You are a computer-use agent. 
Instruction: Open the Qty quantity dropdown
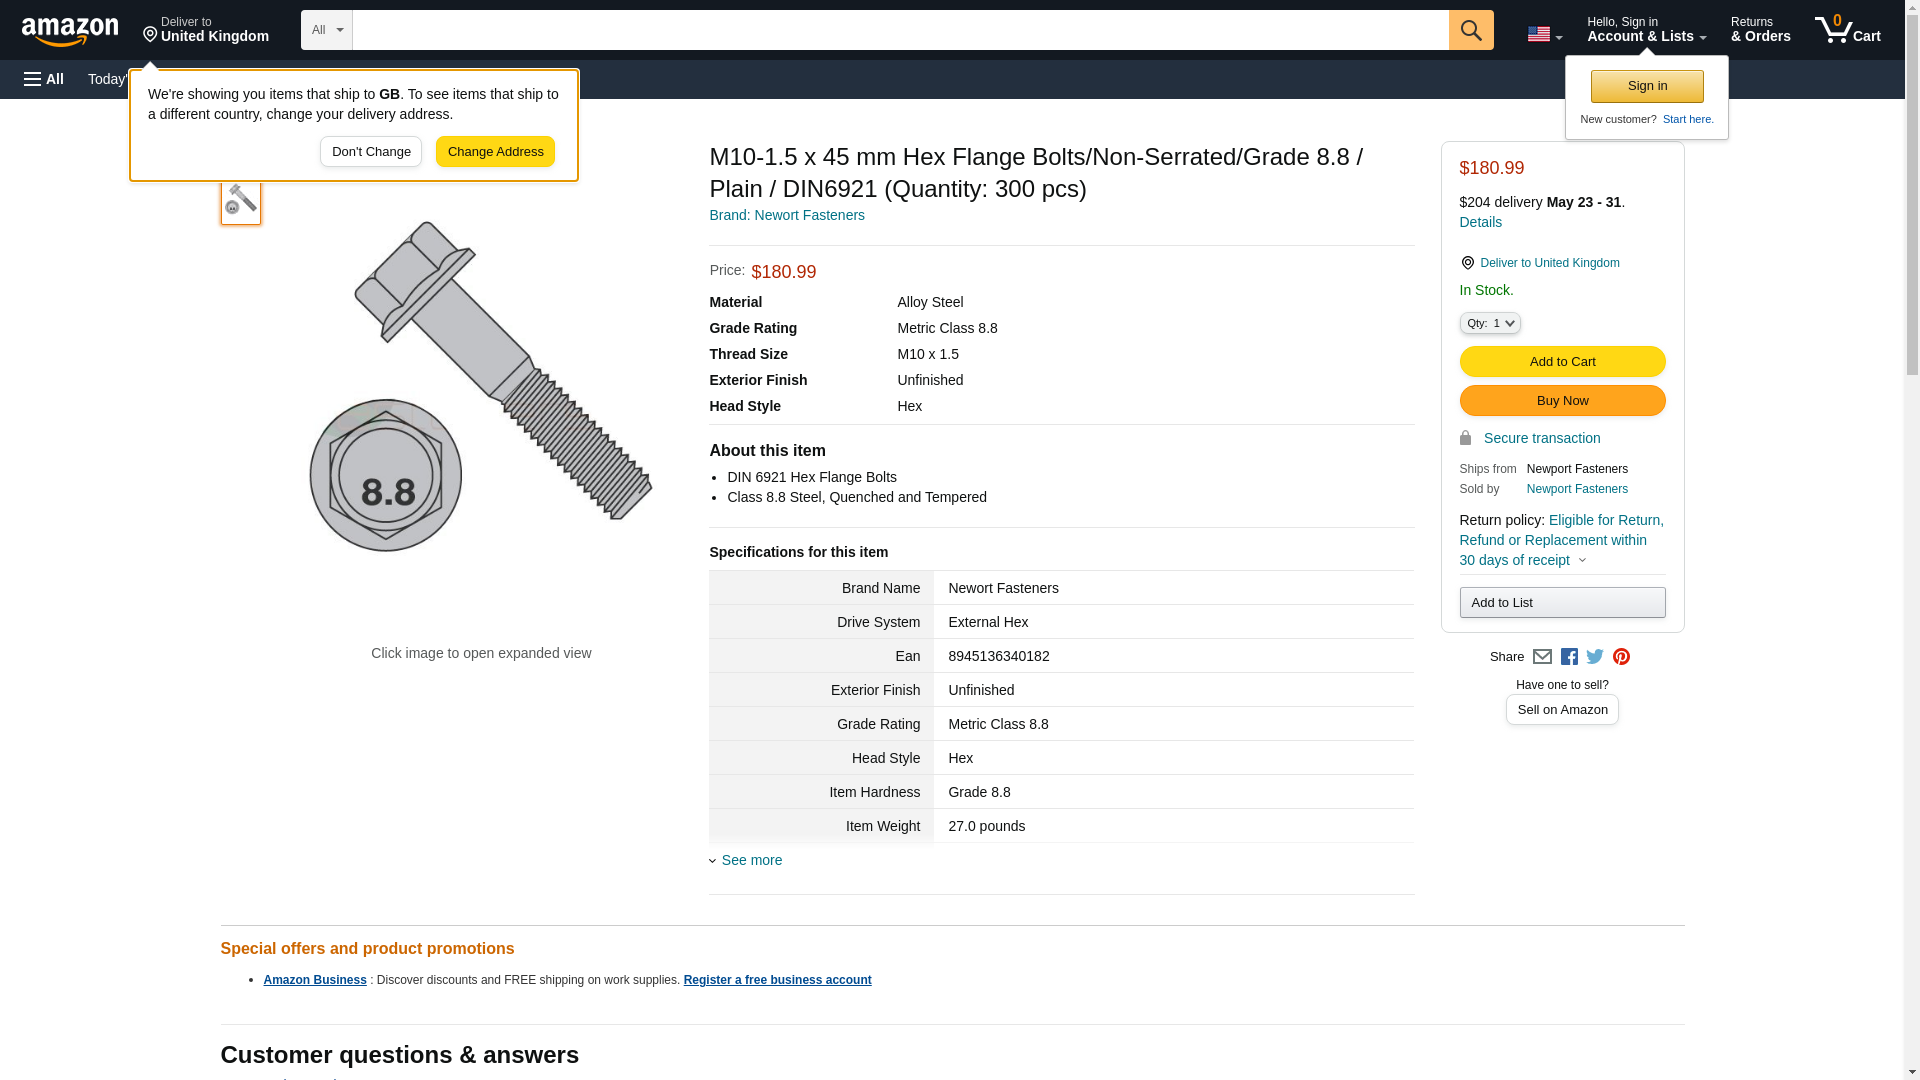coord(1489,323)
